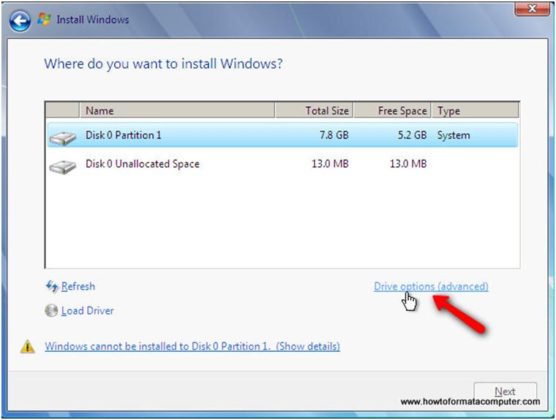Click the Windows flag logo icon
This screenshot has width=556, height=420.
[44, 19]
